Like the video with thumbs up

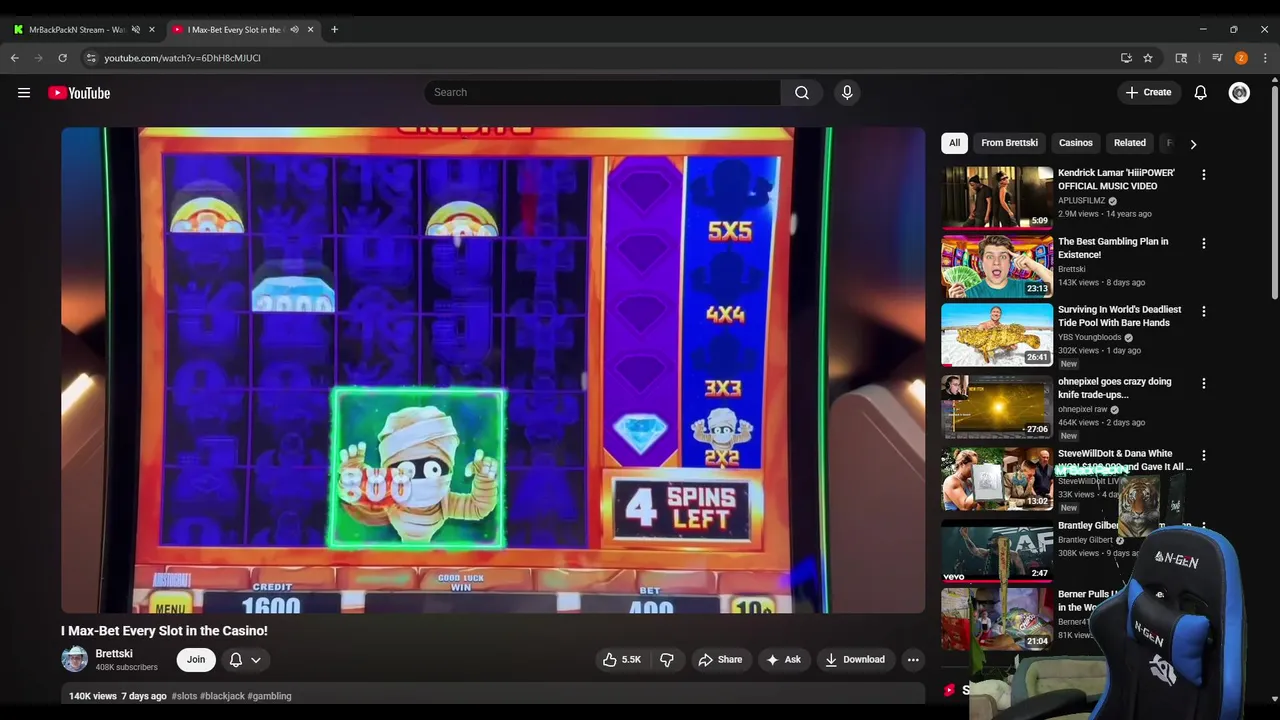[x=621, y=660]
